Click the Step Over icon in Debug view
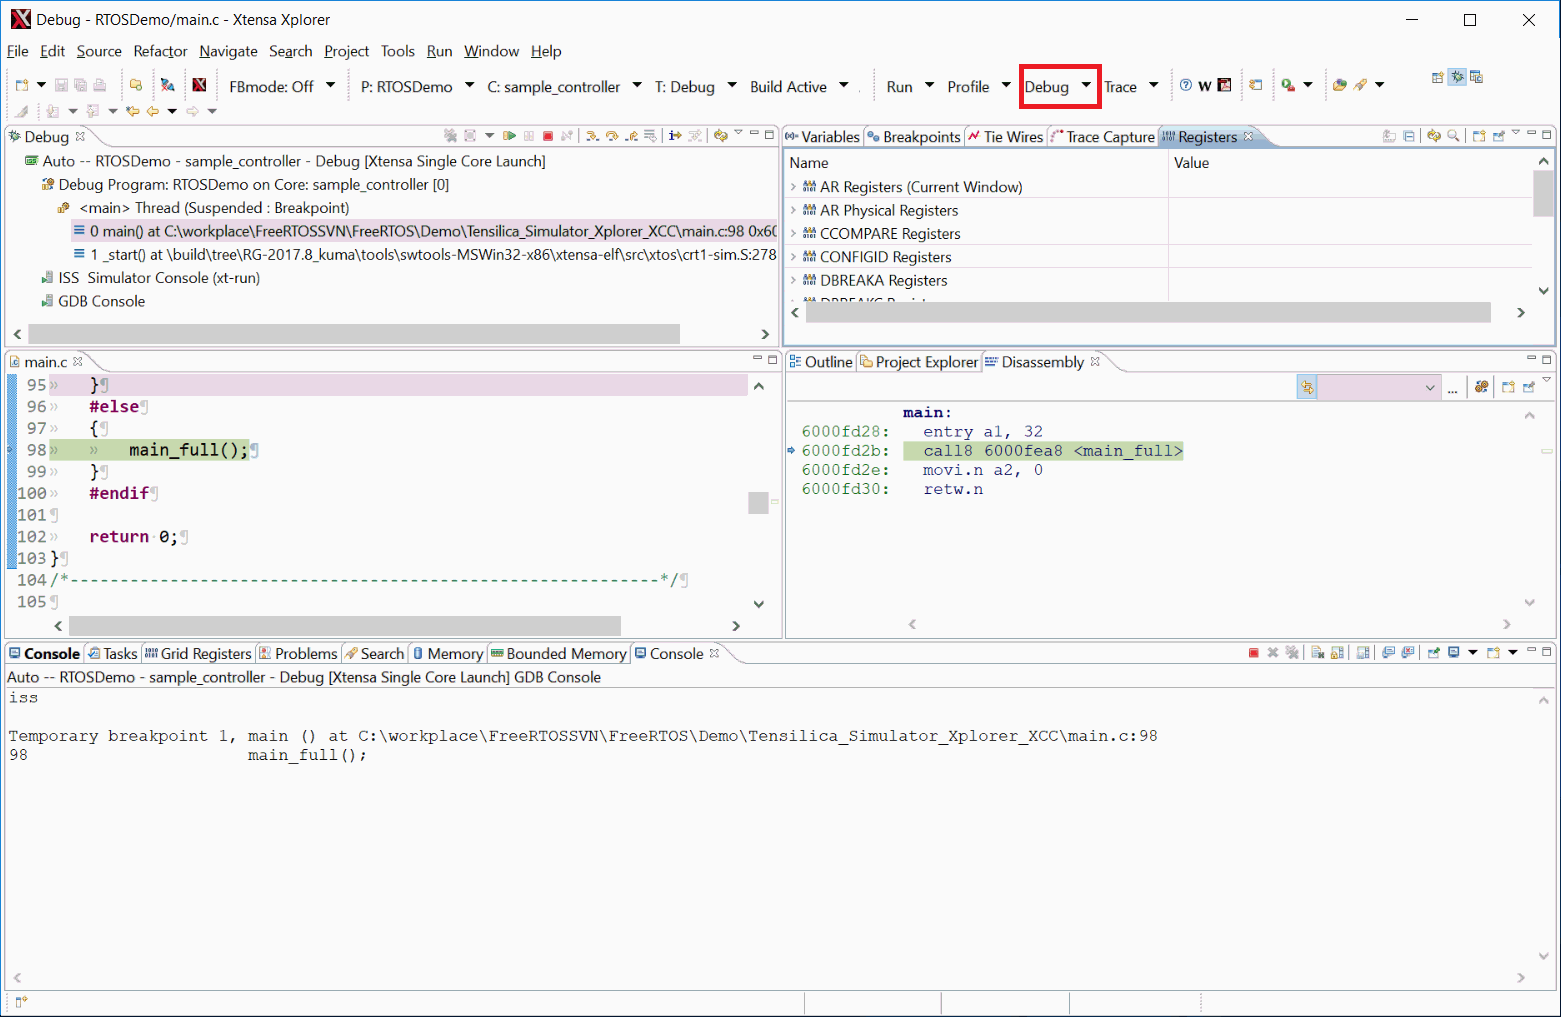The width and height of the screenshot is (1561, 1017). click(612, 135)
